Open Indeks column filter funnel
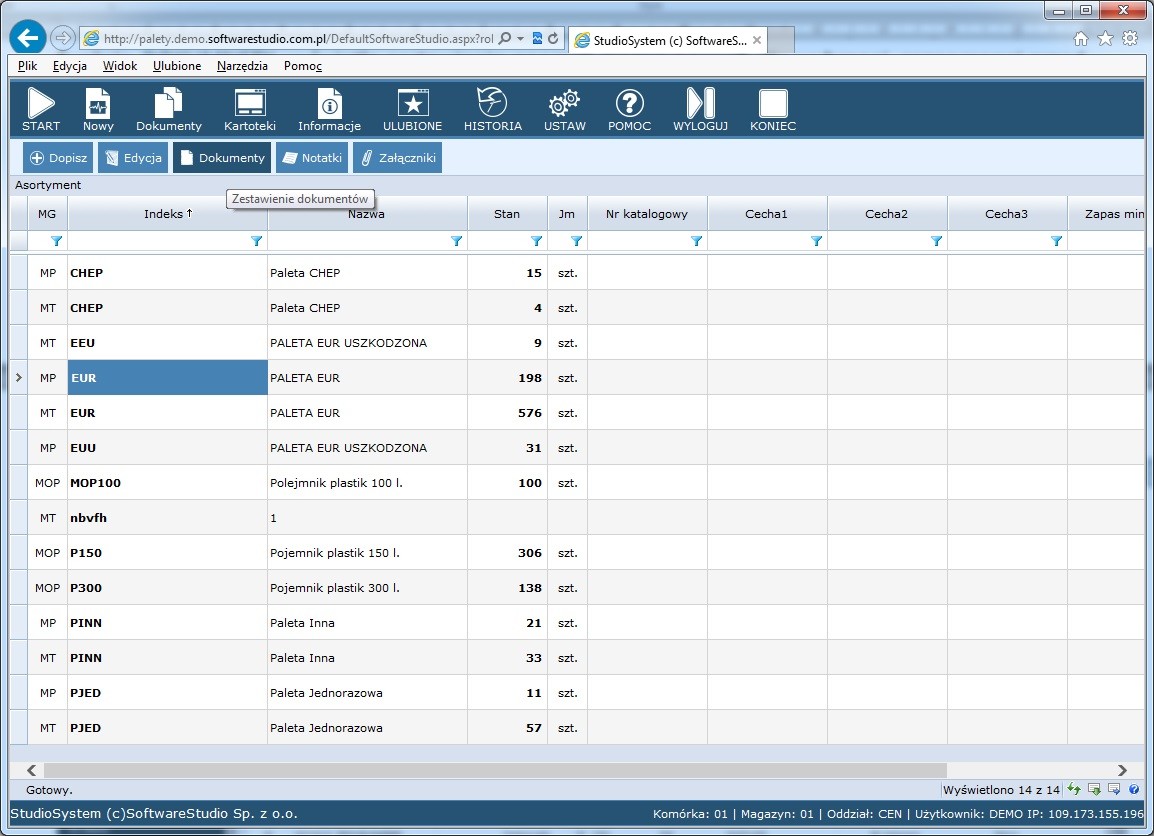Viewport: 1154px width, 836px height. click(x=256, y=241)
